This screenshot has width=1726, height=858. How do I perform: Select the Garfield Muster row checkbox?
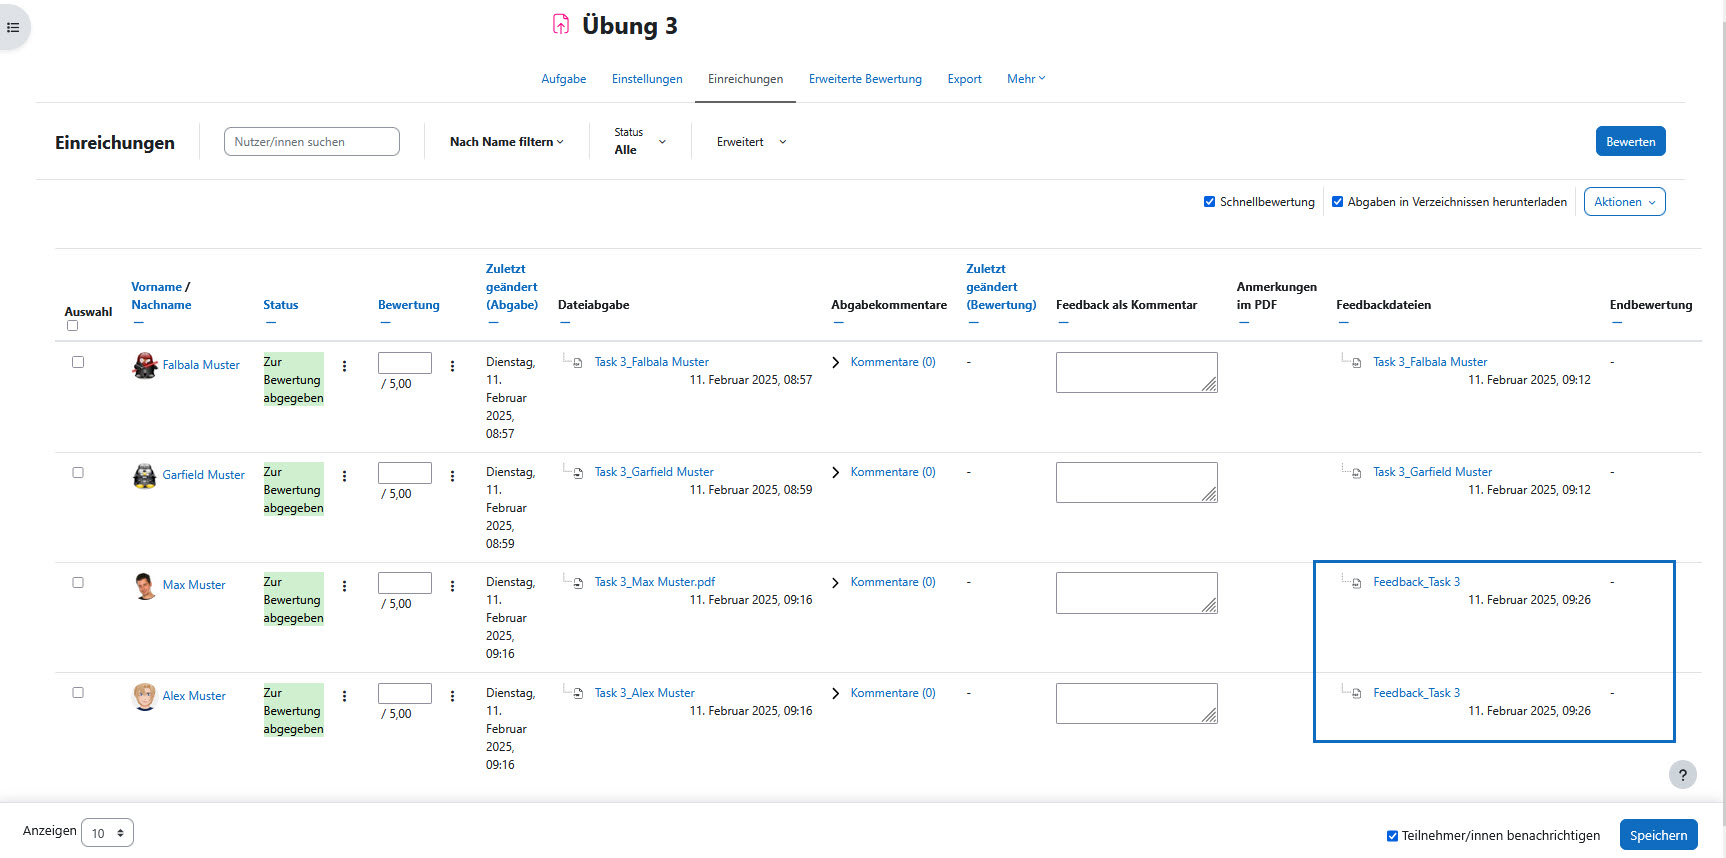(78, 472)
